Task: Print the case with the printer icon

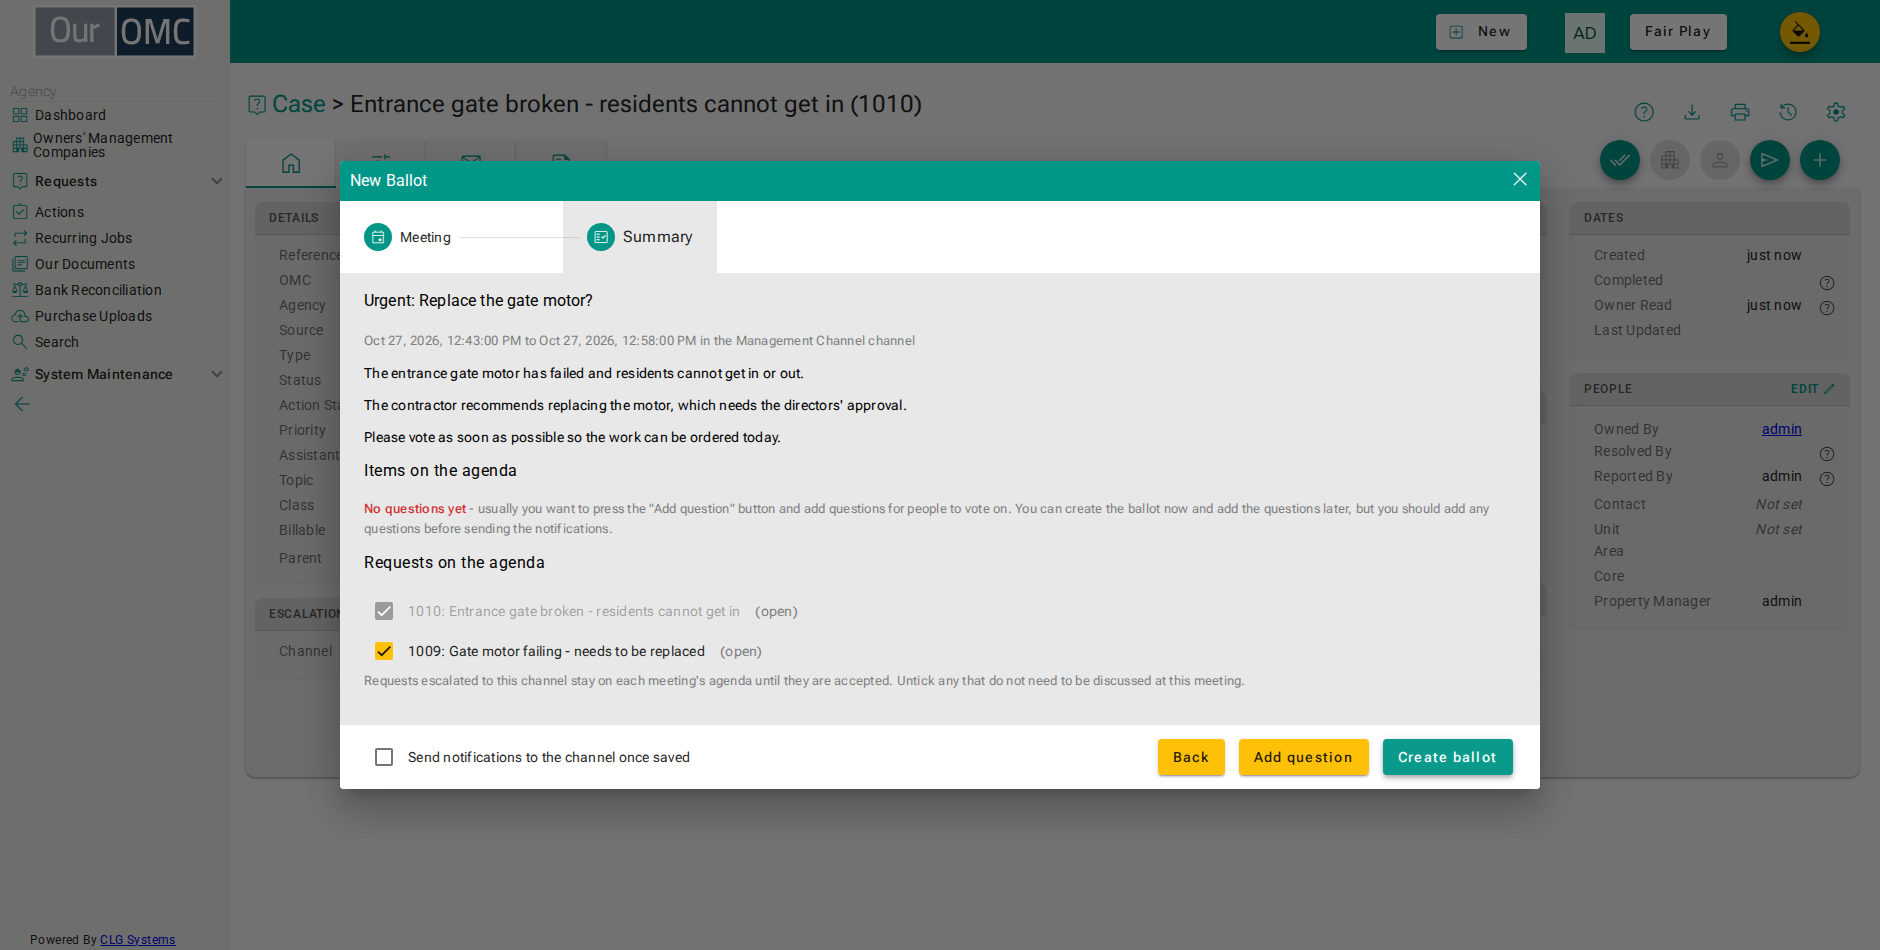Action: (x=1740, y=112)
